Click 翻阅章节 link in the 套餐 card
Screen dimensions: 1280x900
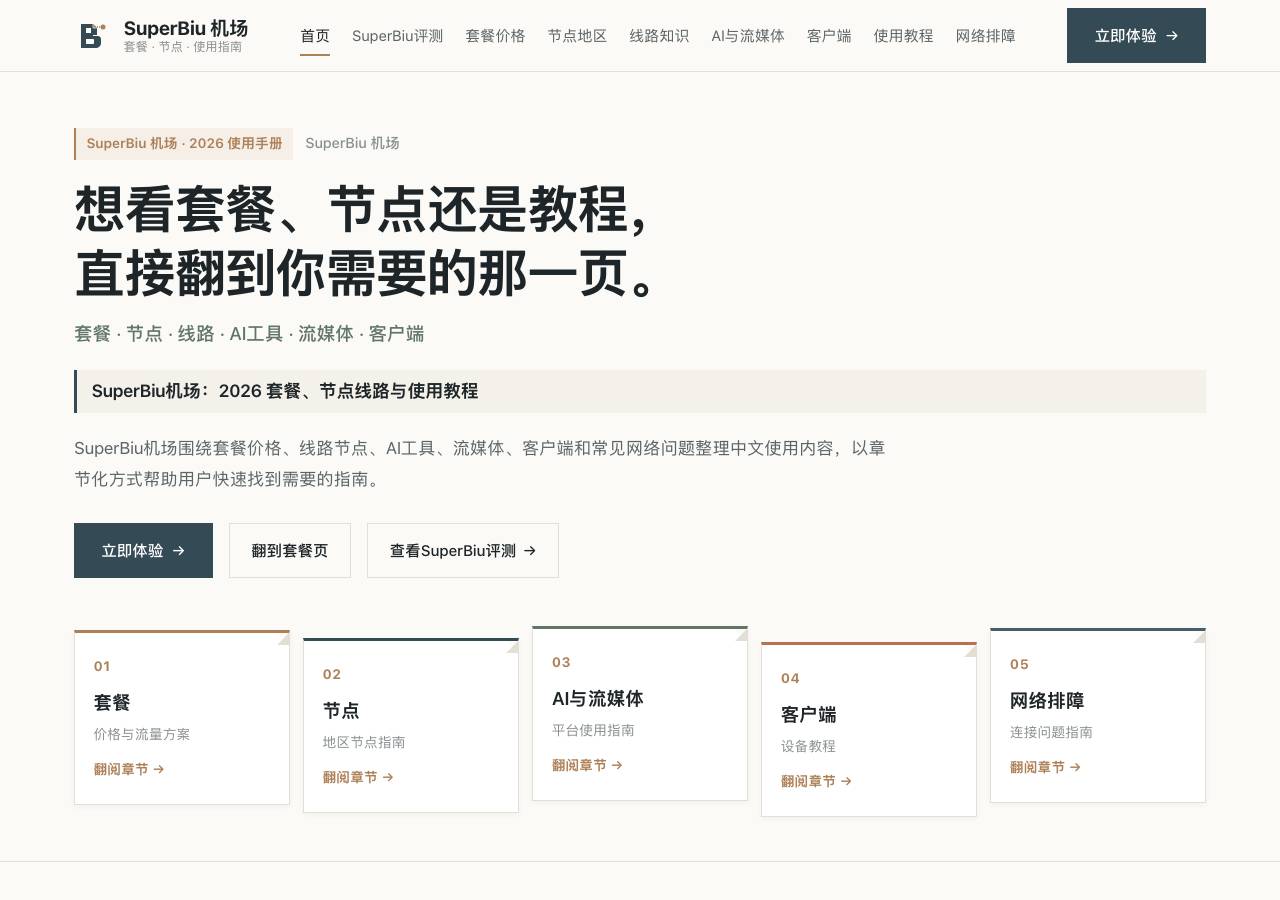129,769
